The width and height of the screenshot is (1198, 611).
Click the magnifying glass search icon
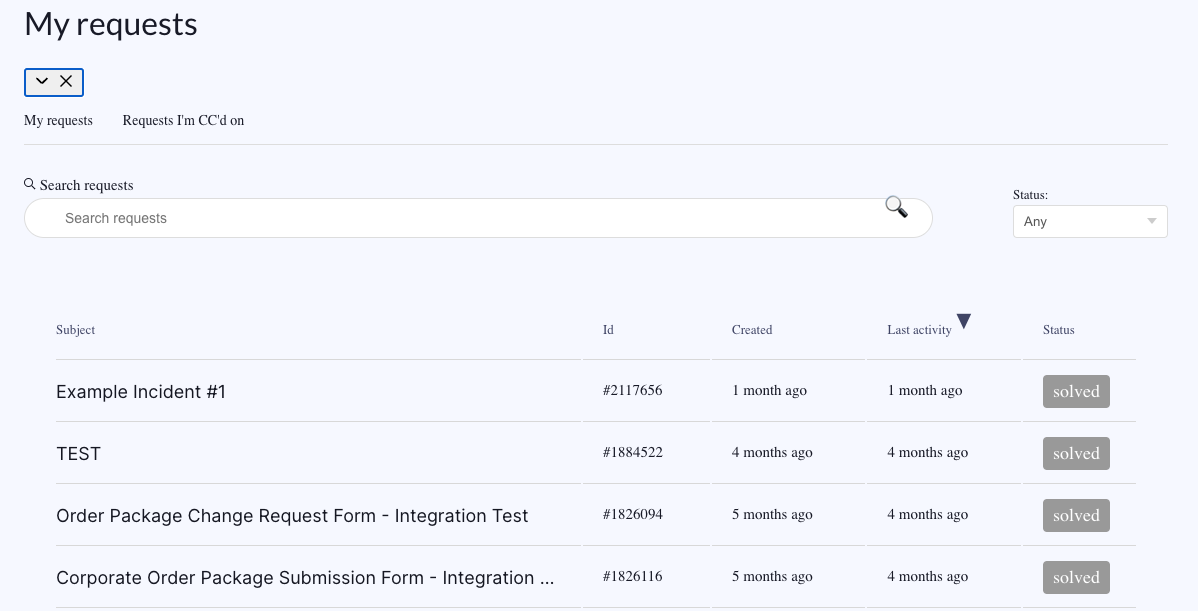(x=896, y=206)
